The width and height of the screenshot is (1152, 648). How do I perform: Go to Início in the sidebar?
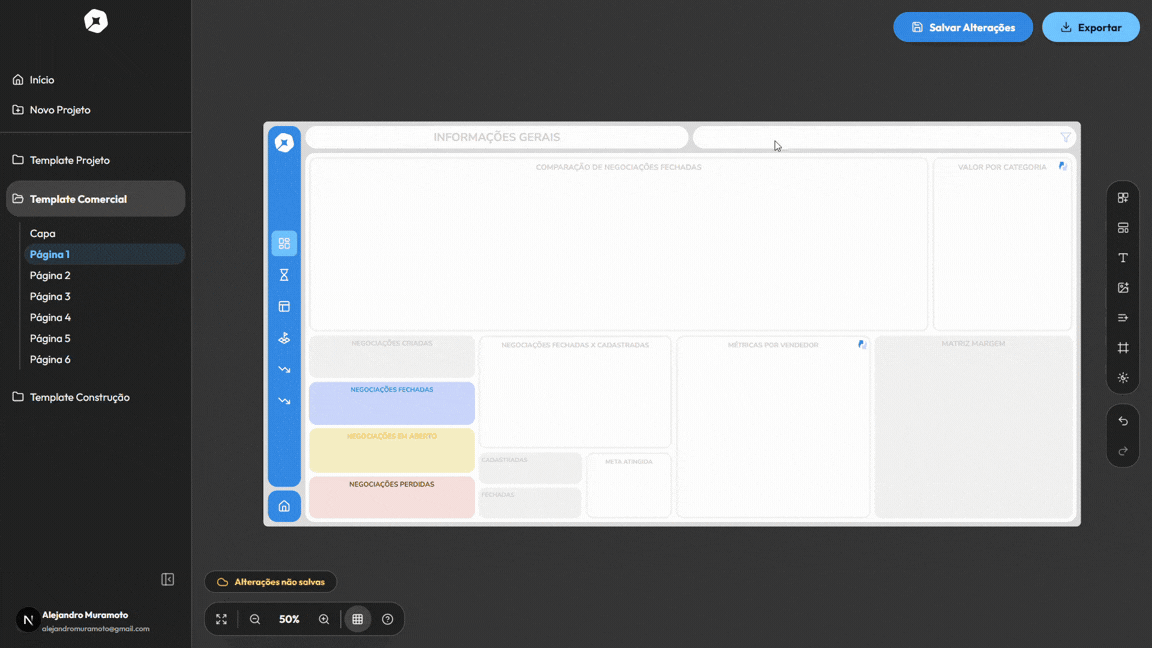pos(42,80)
